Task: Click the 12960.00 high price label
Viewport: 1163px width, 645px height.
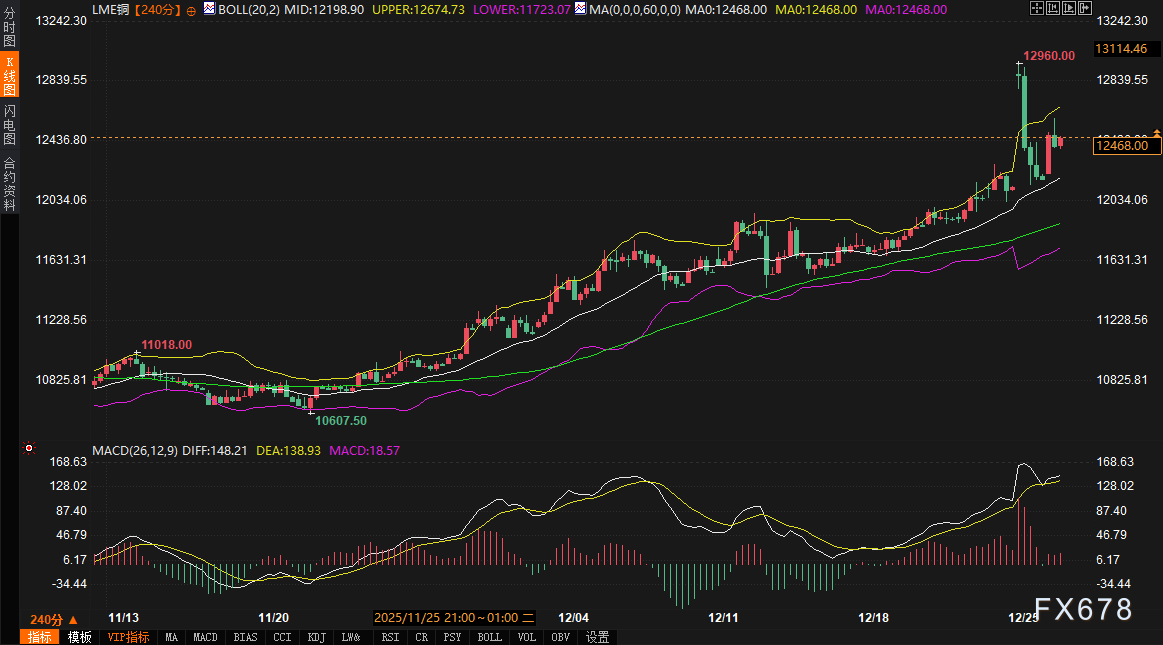Action: (x=1048, y=56)
